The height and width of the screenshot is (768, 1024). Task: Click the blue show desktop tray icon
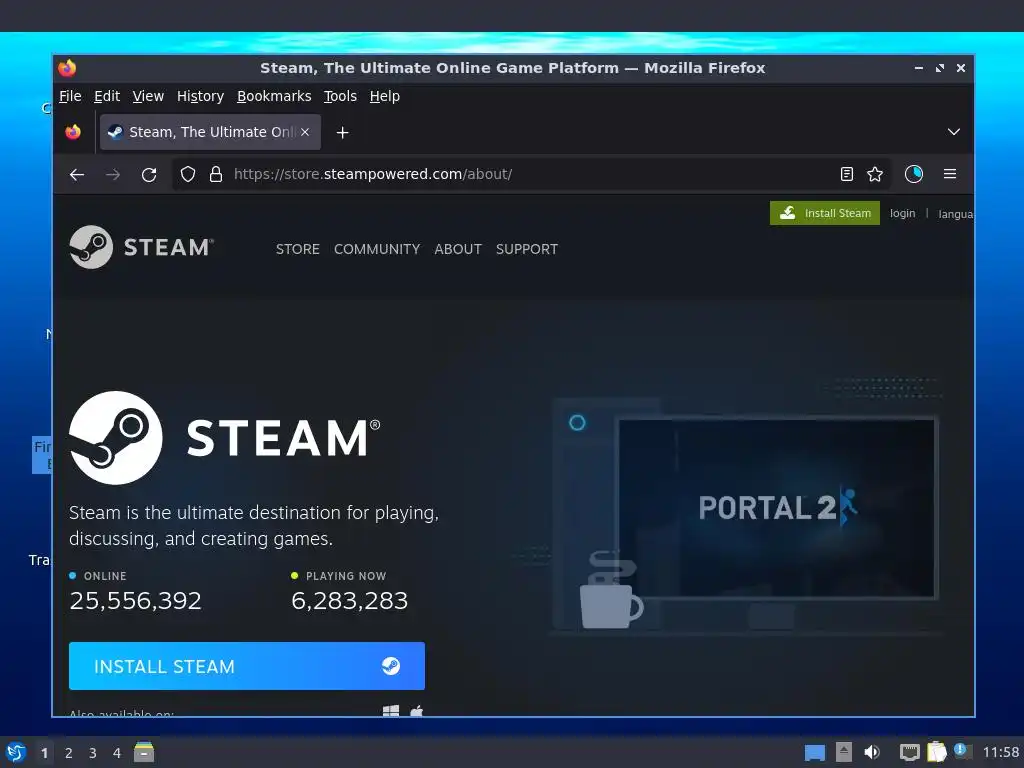pos(814,752)
